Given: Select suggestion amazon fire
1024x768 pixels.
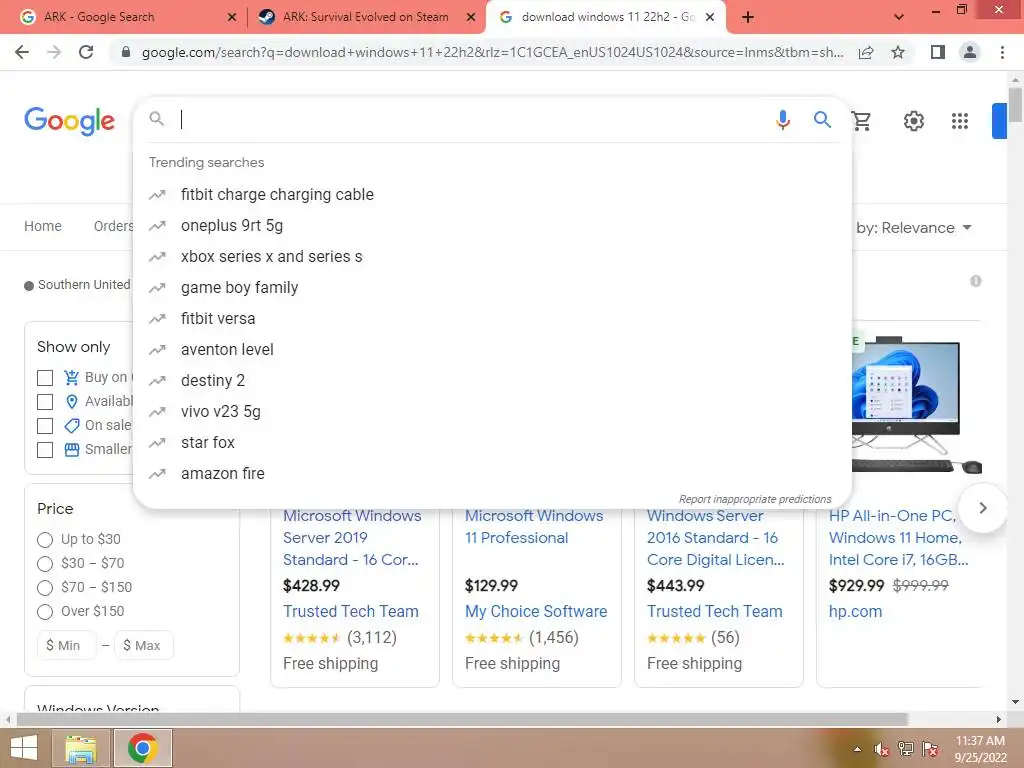Looking at the screenshot, I should 492,473.
